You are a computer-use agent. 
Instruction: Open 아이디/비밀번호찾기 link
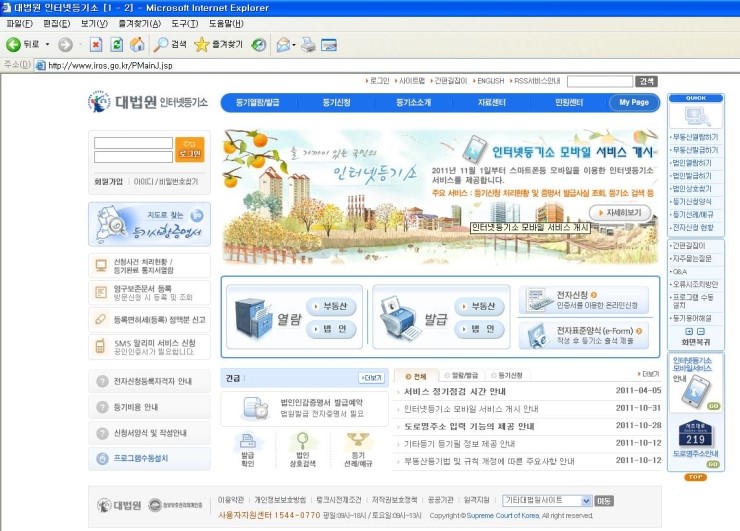166,182
